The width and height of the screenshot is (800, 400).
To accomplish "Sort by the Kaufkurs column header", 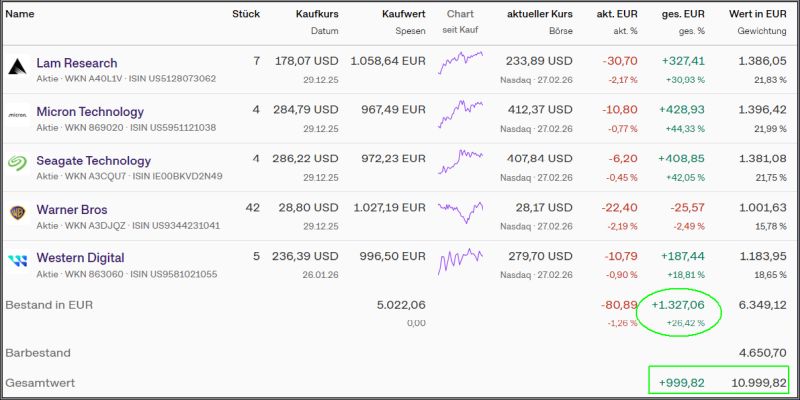I will coord(318,14).
